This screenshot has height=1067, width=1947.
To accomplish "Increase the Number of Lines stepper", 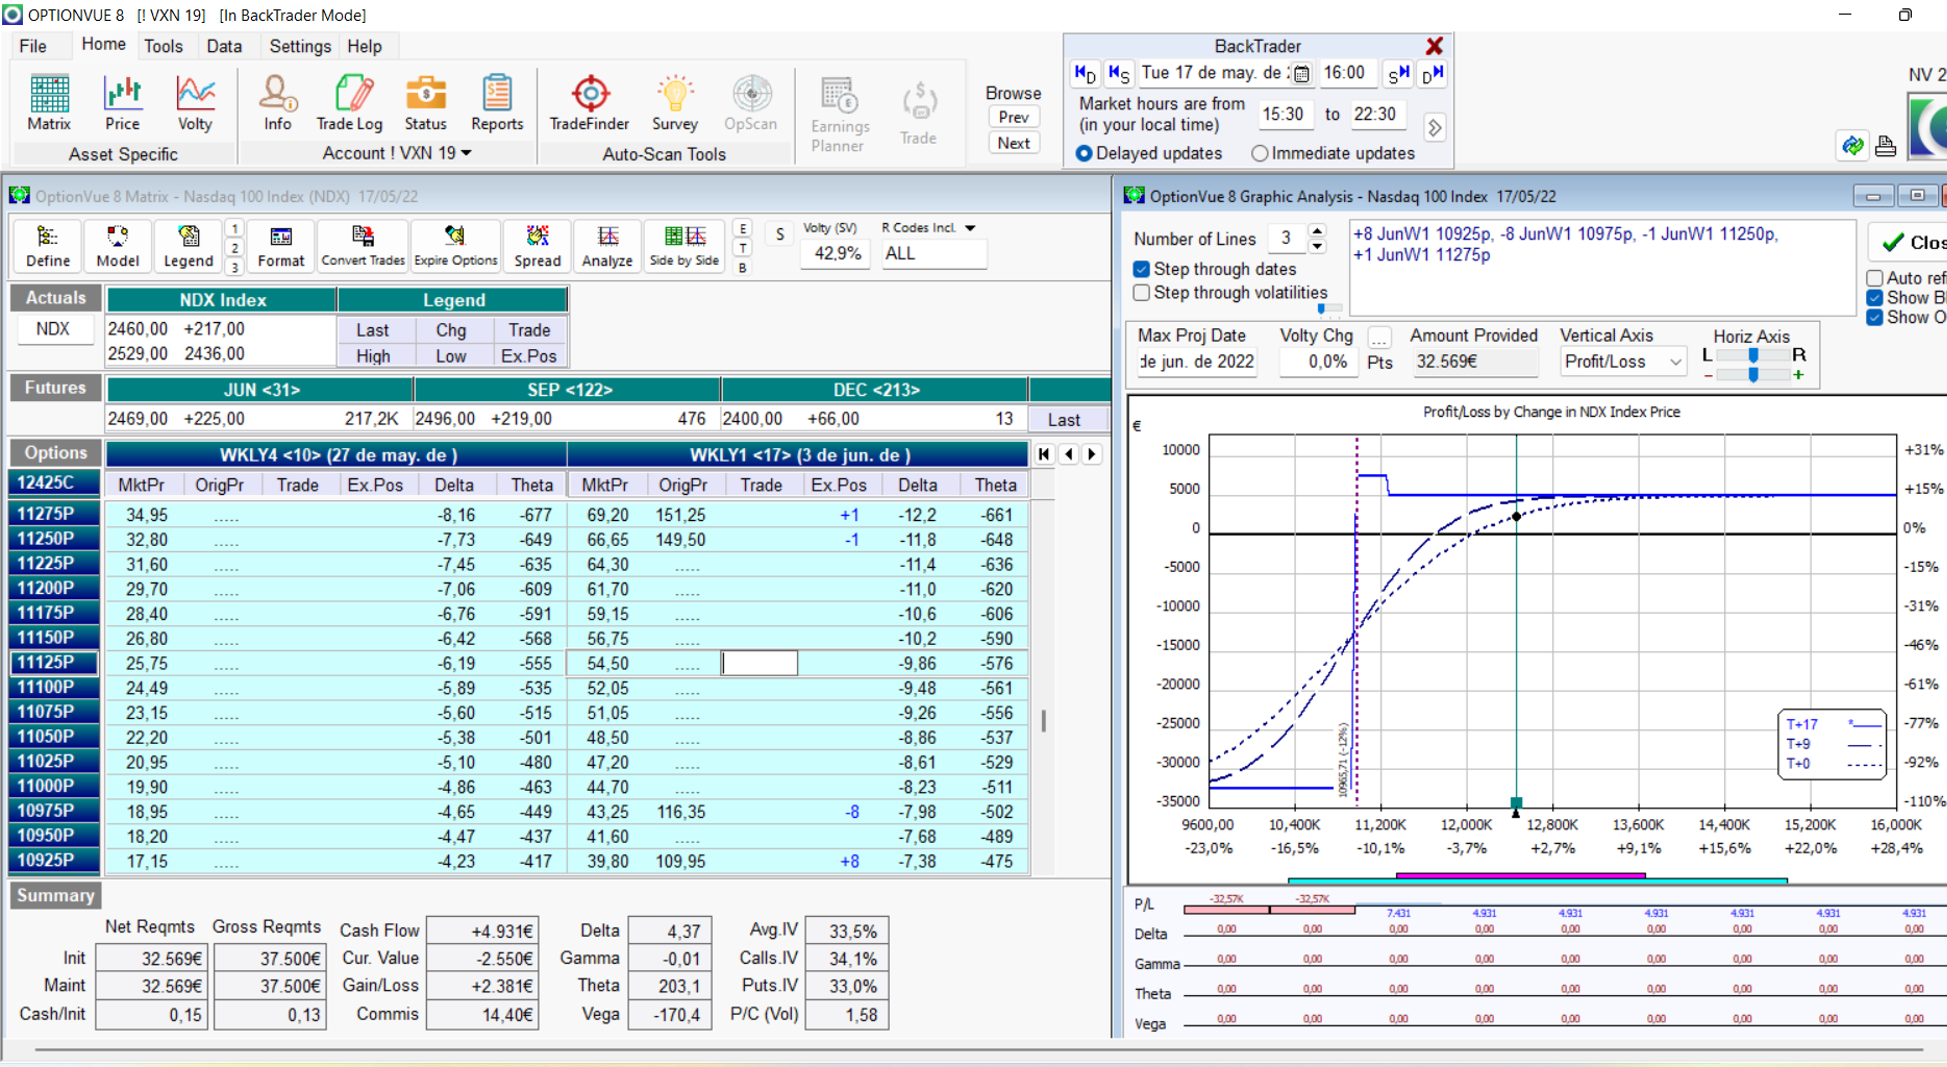I will tap(1317, 231).
